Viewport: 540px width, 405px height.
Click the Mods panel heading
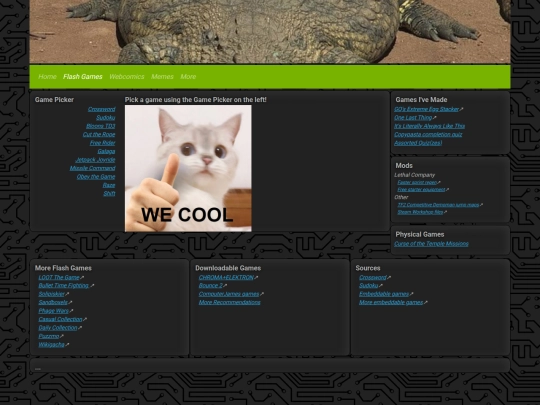404,166
